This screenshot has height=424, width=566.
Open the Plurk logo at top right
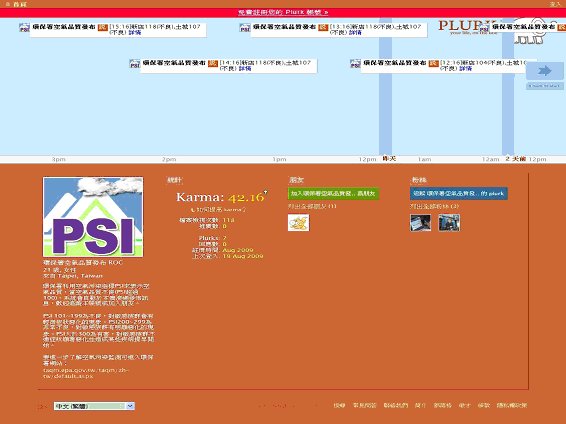tap(463, 26)
